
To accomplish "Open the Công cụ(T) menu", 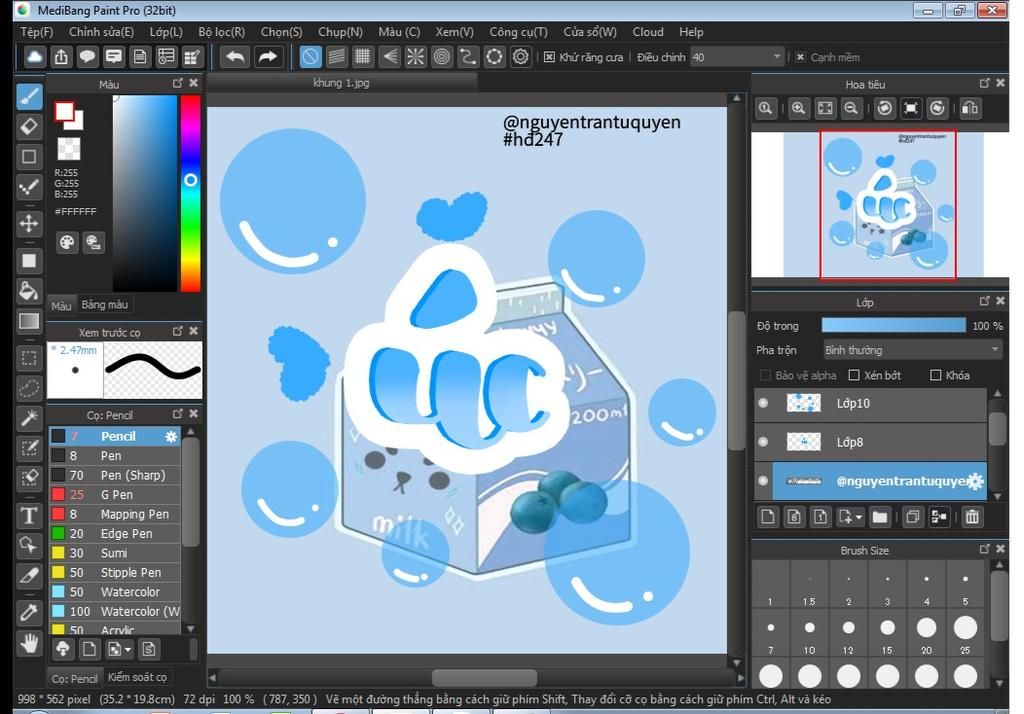I will coord(519,32).
